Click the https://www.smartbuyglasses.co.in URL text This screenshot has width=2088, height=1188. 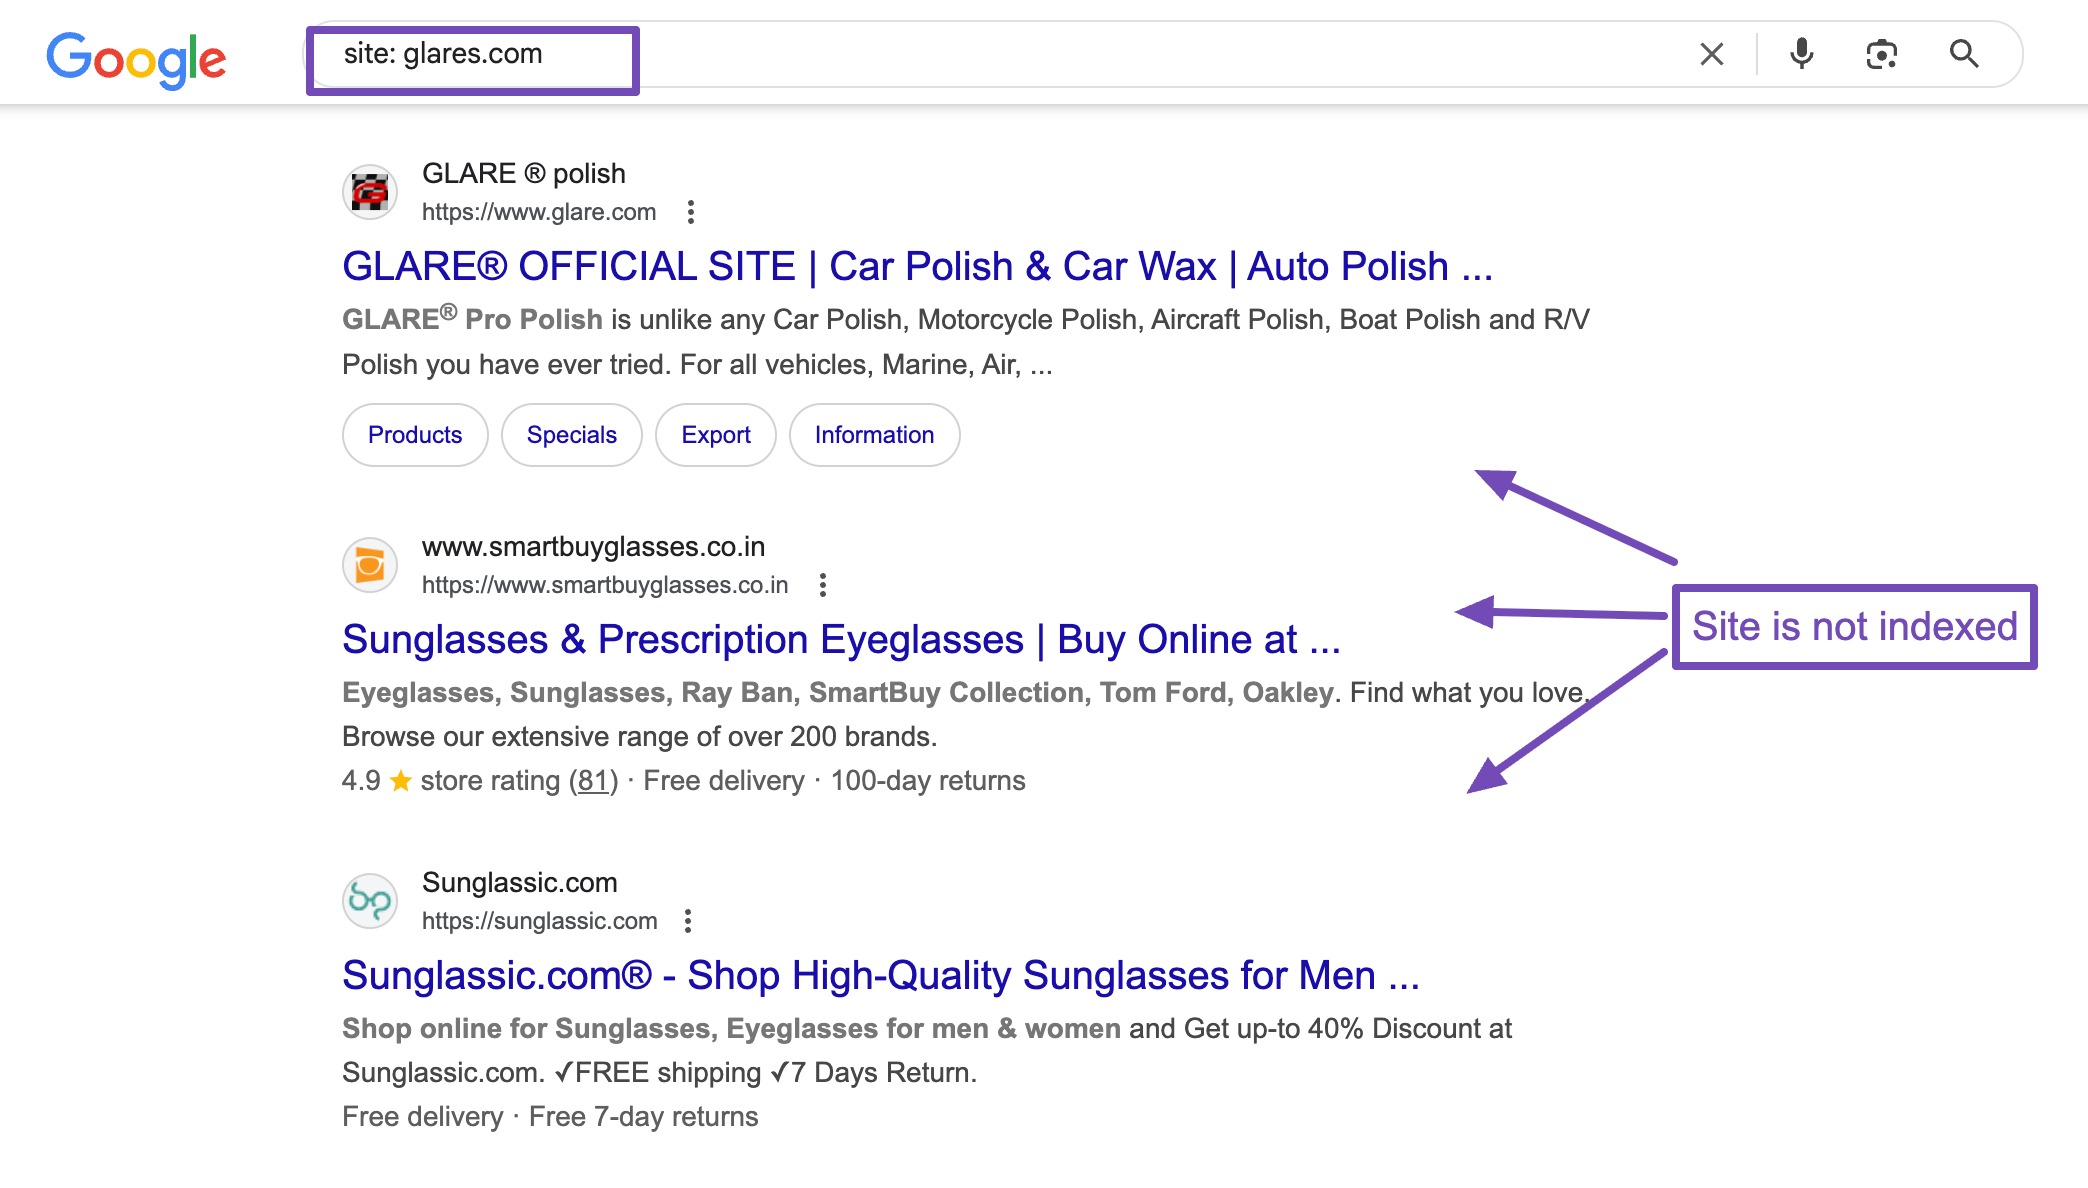click(x=605, y=585)
